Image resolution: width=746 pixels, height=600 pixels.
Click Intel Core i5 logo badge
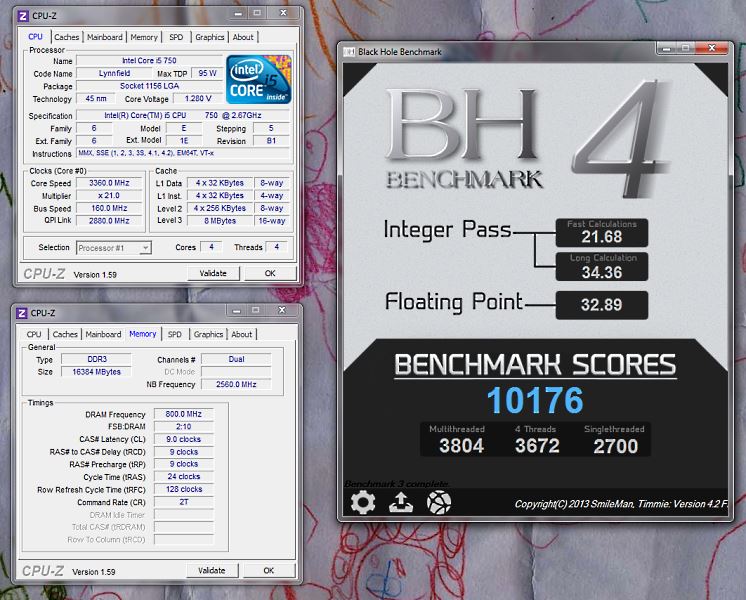pos(258,79)
